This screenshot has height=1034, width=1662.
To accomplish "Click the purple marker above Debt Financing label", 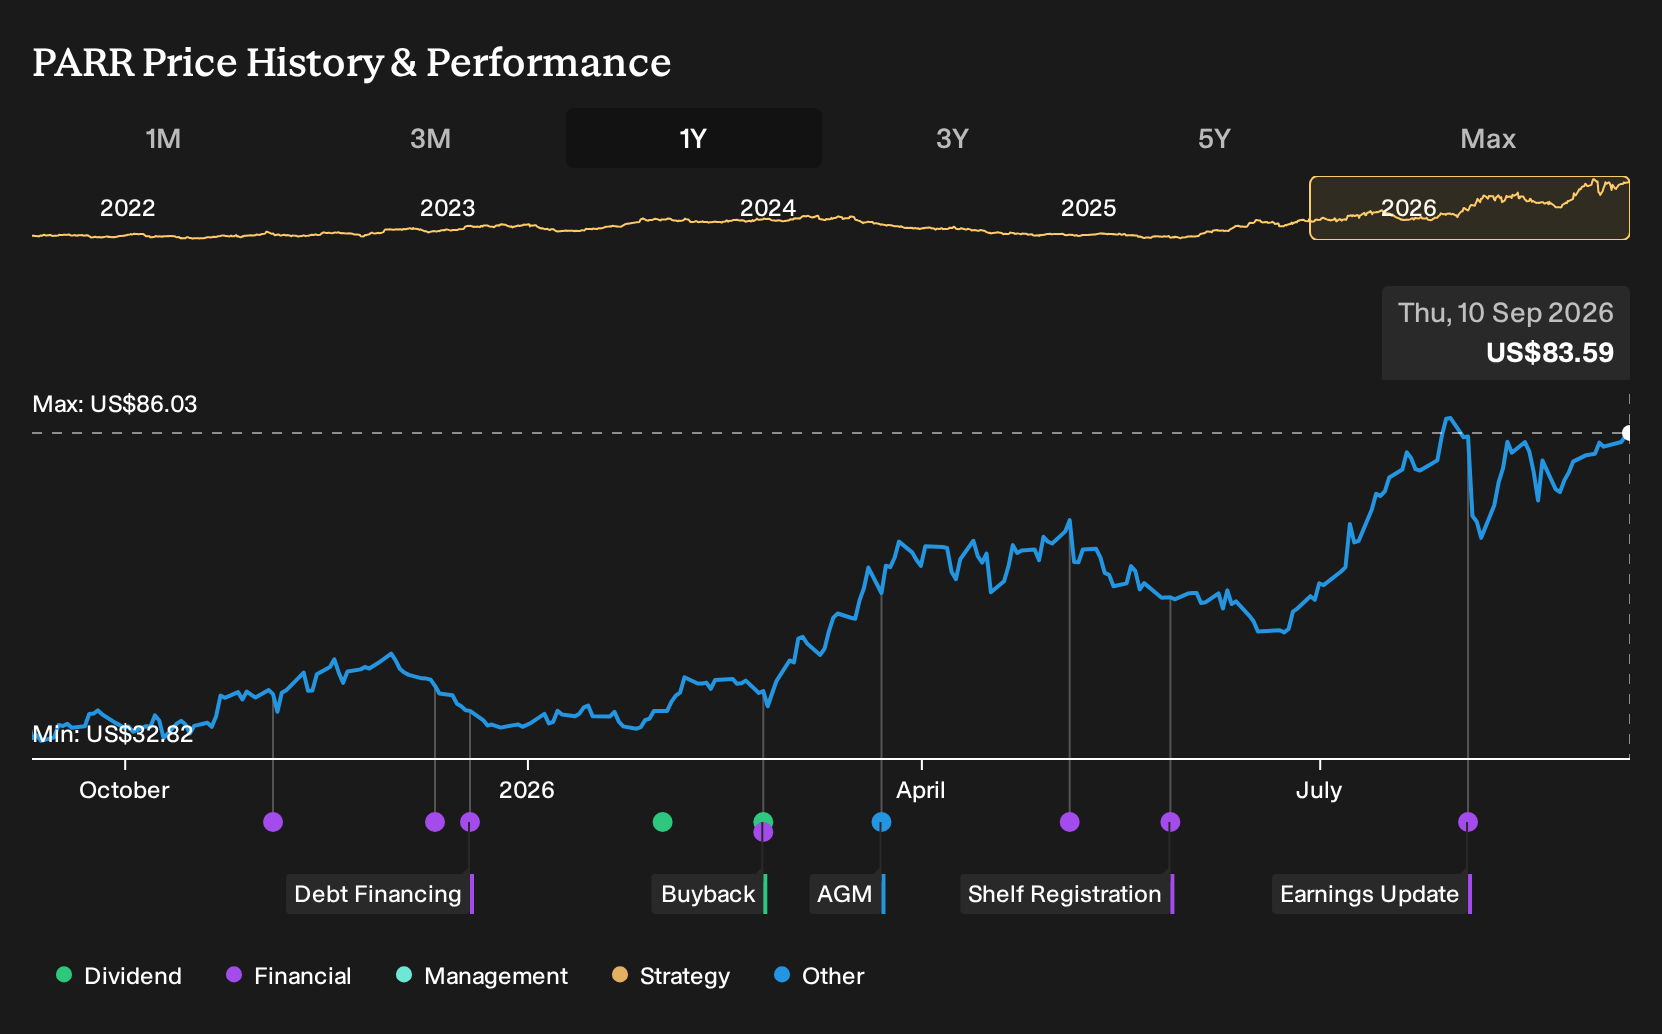I will (470, 822).
